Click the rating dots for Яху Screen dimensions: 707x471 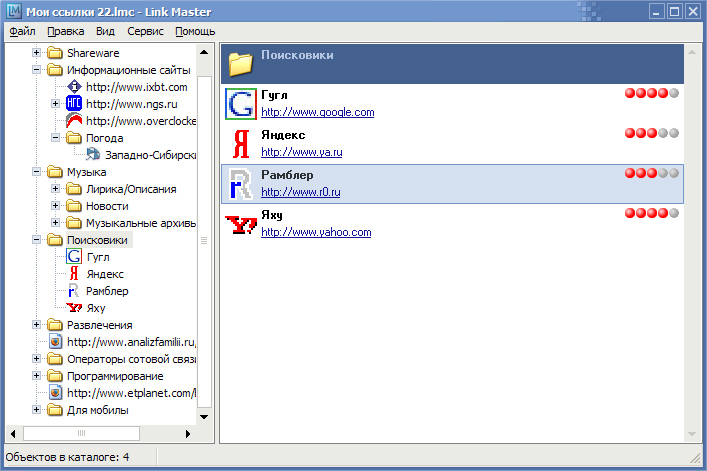click(652, 213)
